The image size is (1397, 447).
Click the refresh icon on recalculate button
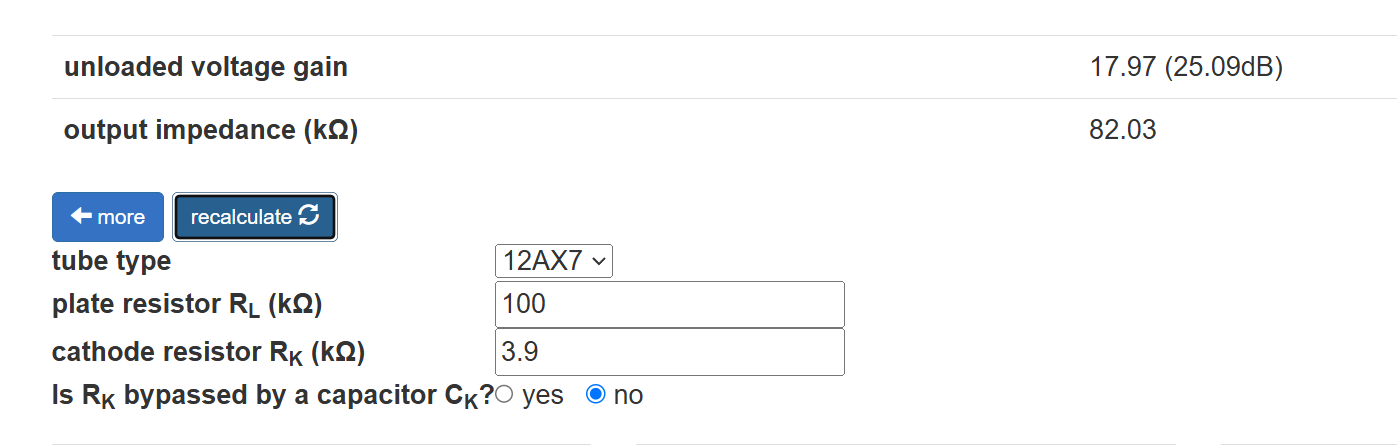309,216
